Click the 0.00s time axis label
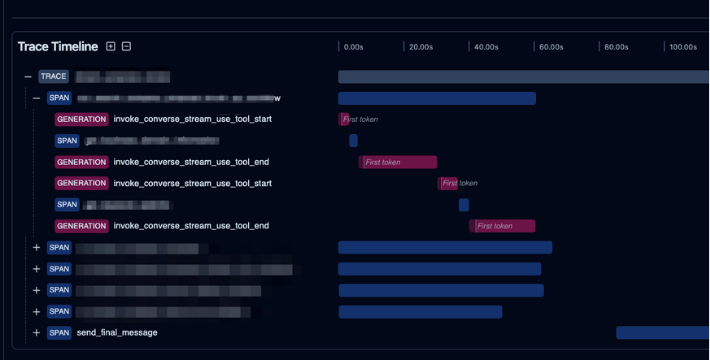The image size is (710, 360). [x=353, y=47]
